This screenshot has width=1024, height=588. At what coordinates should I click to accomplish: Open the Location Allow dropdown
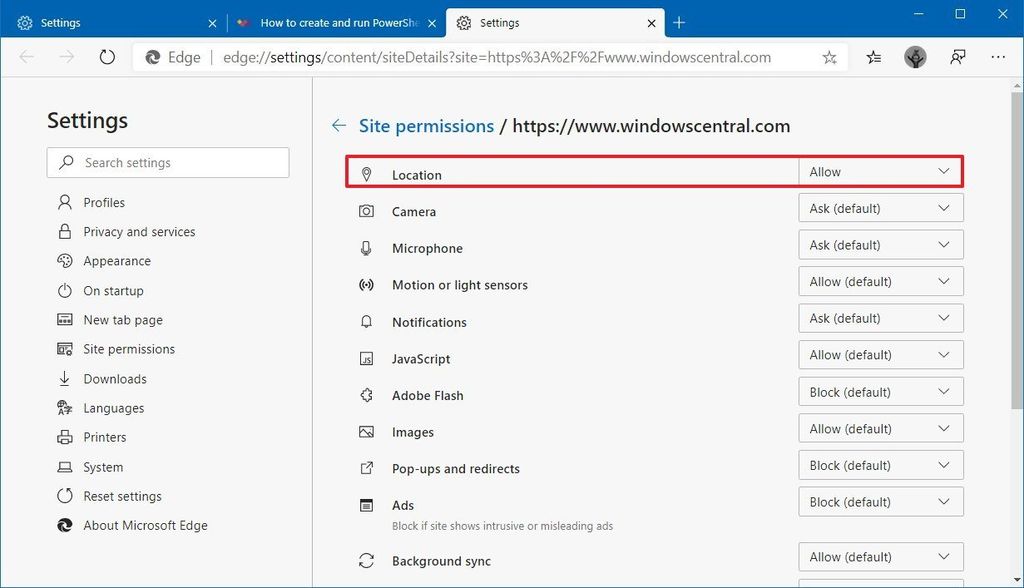coord(879,171)
